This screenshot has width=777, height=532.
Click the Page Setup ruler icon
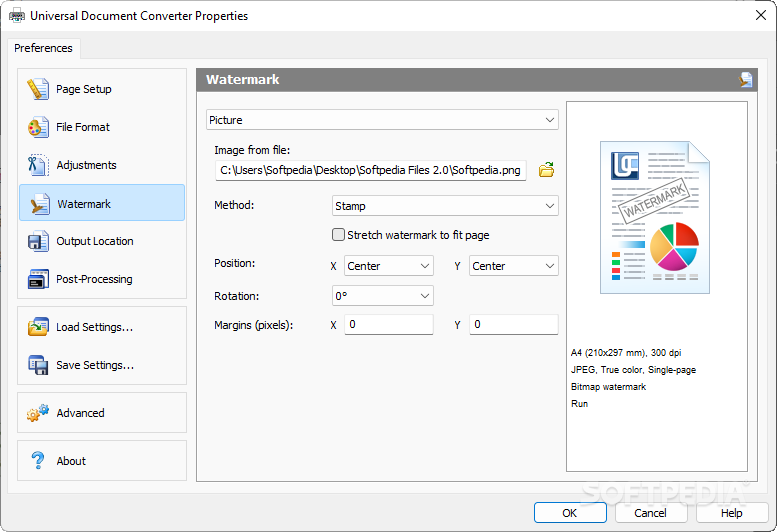38,89
